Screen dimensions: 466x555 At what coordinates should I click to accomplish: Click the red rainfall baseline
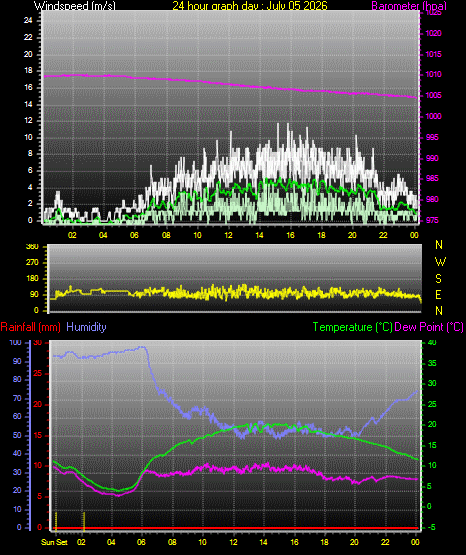coord(235,528)
